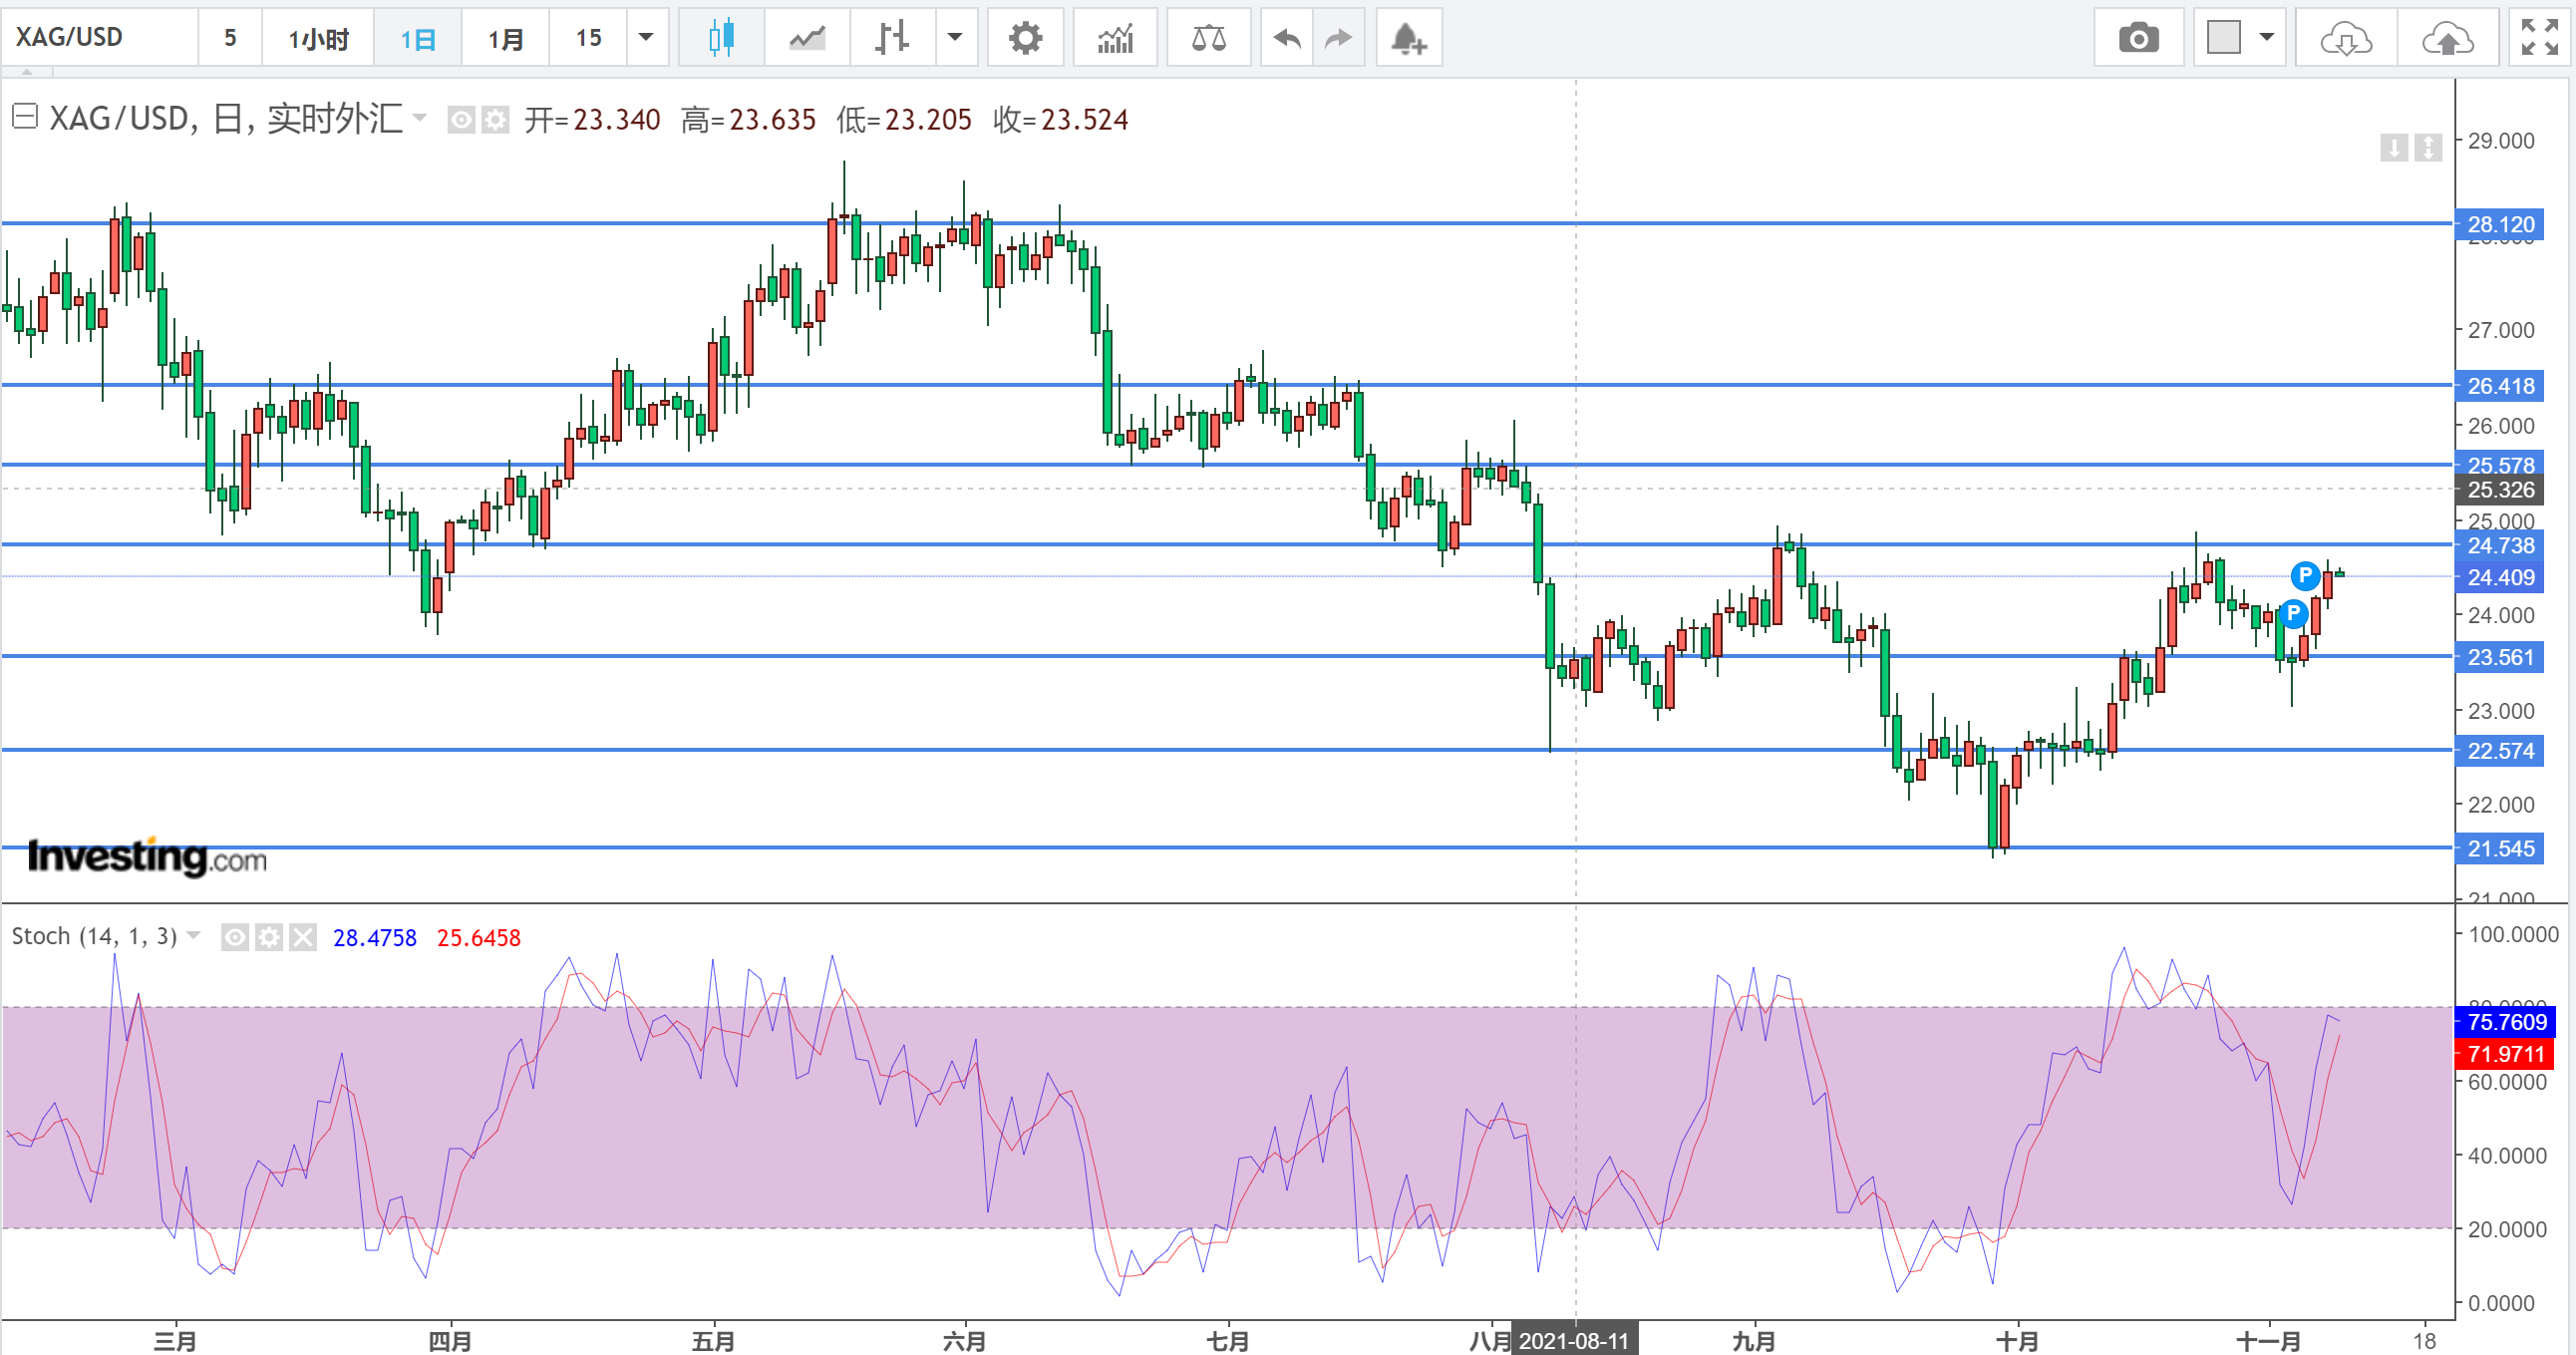Open the layout square dropdown arrow
Screen dimensions: 2576x1355
pyautogui.click(x=2267, y=38)
